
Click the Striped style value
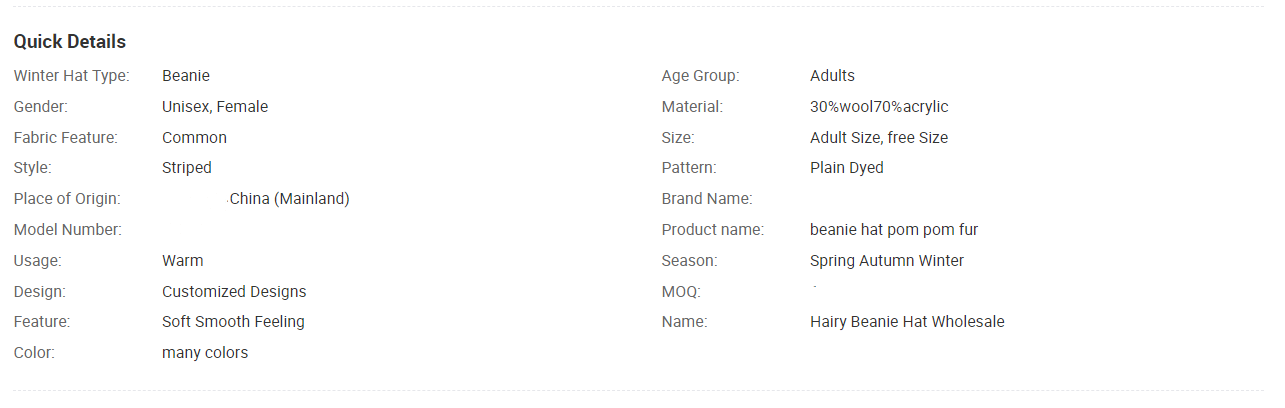point(187,168)
